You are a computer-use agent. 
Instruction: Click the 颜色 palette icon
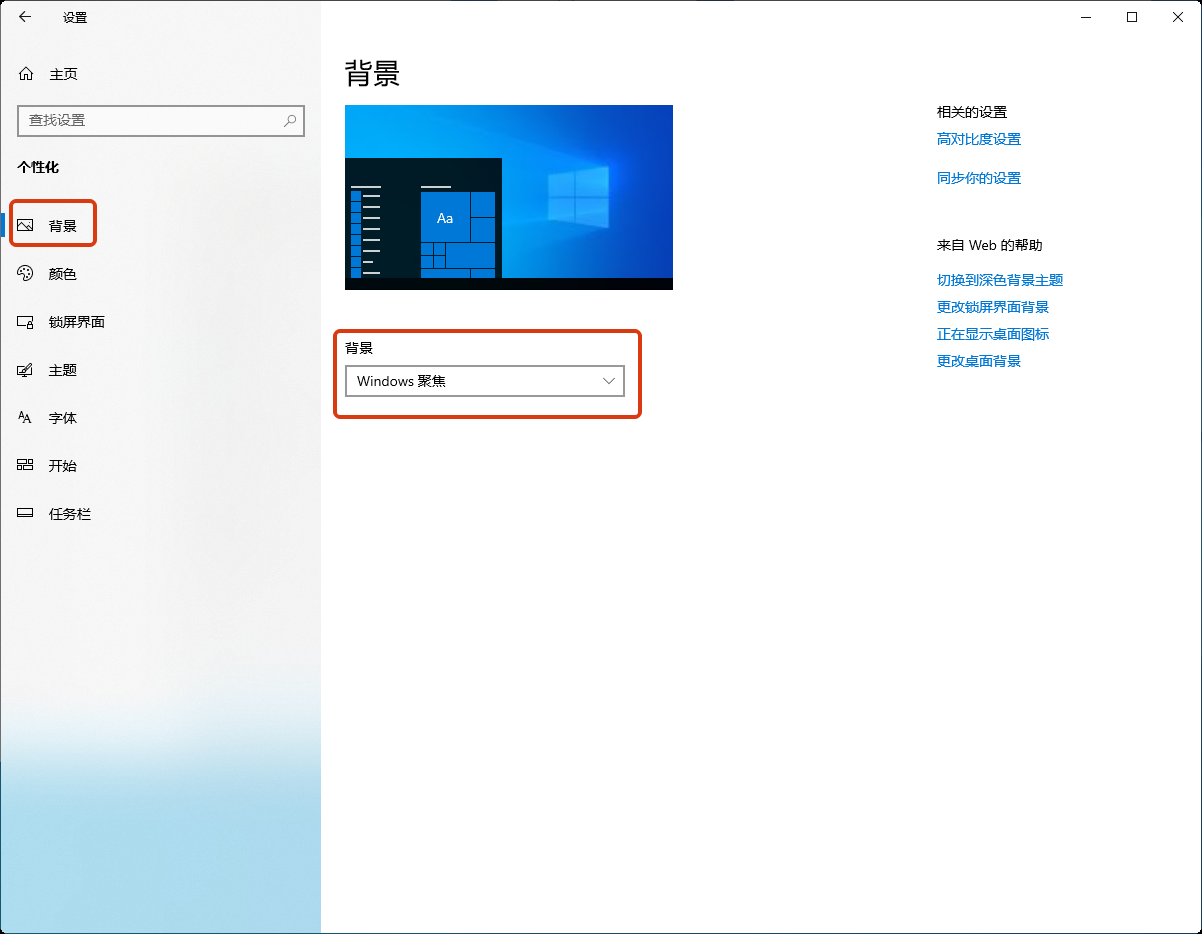pos(26,274)
